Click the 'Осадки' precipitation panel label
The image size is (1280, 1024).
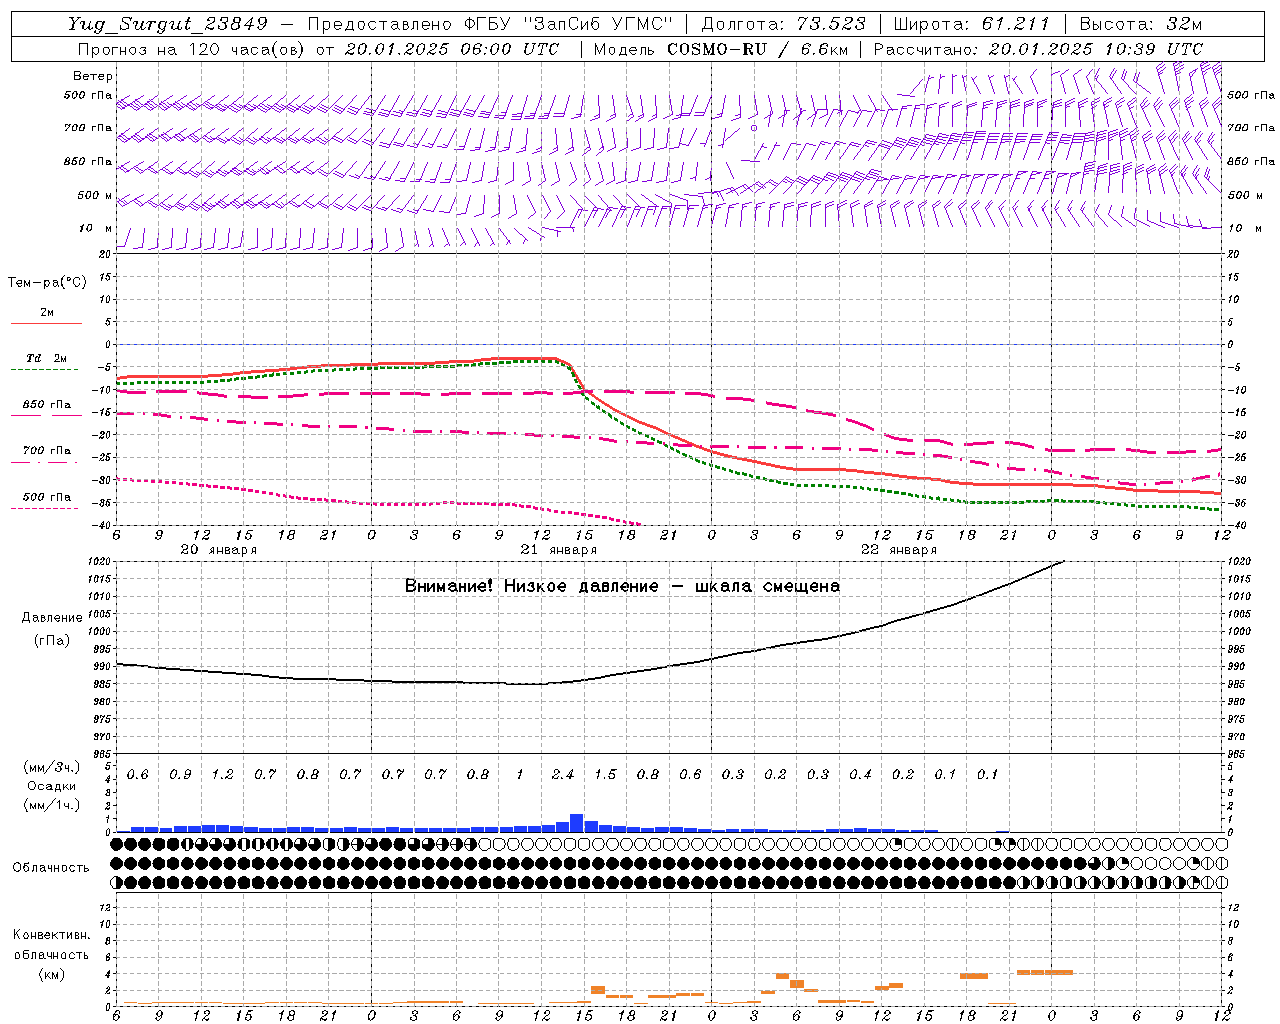coord(50,786)
